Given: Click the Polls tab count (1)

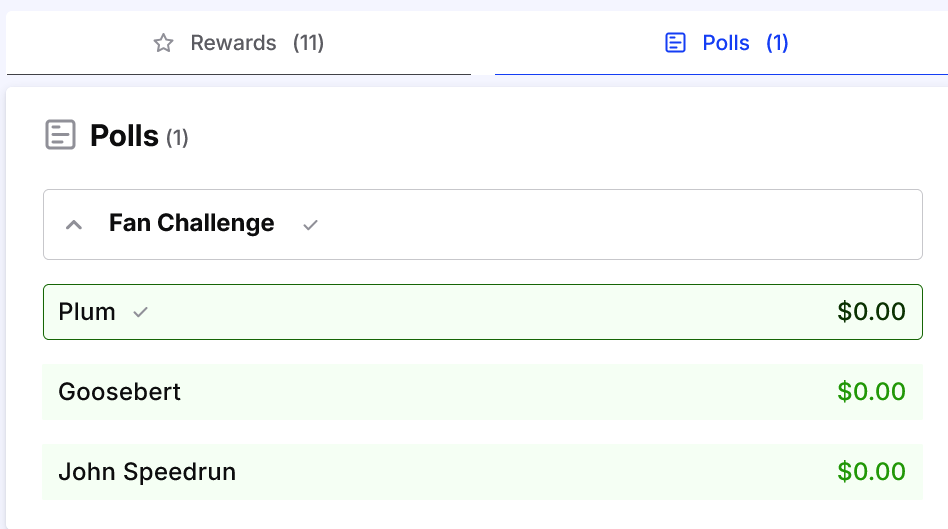Looking at the screenshot, I should (777, 43).
